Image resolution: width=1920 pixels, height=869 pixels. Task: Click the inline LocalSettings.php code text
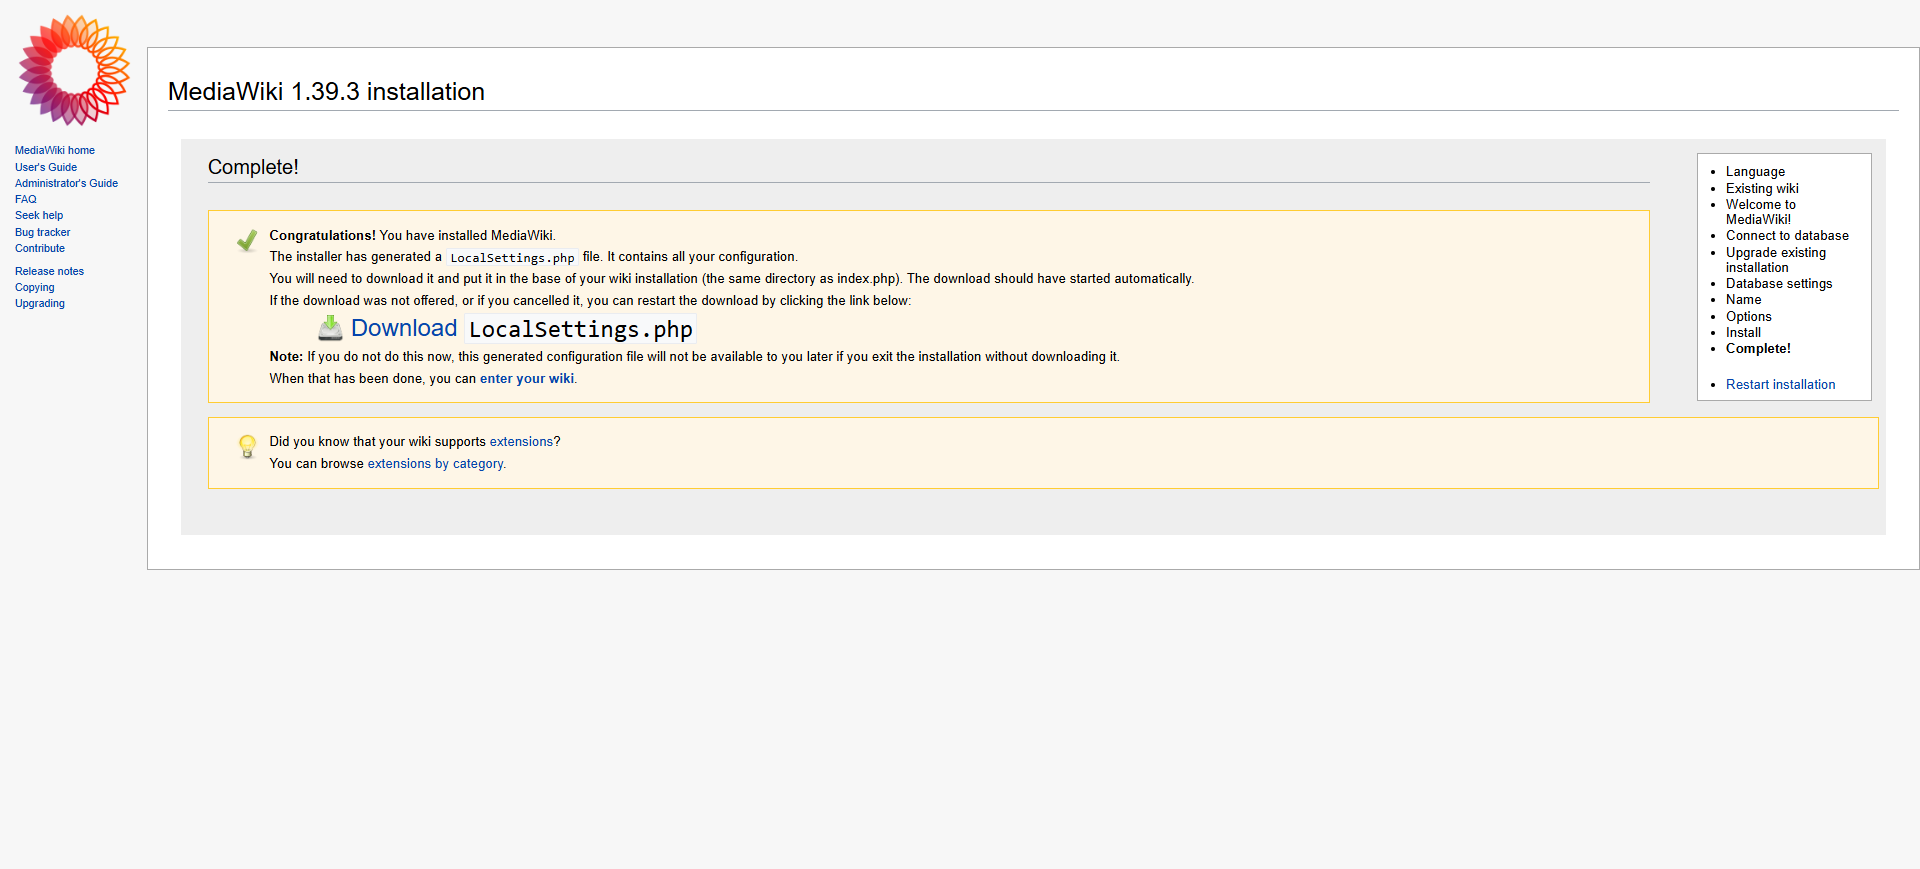[x=512, y=258]
